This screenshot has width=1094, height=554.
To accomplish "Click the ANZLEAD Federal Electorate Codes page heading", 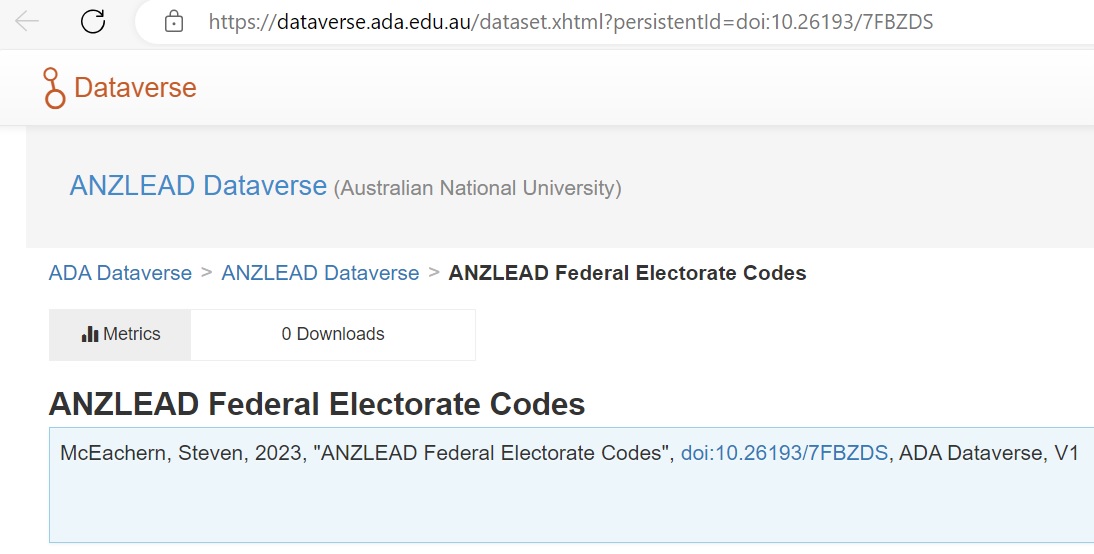I will point(317,404).
